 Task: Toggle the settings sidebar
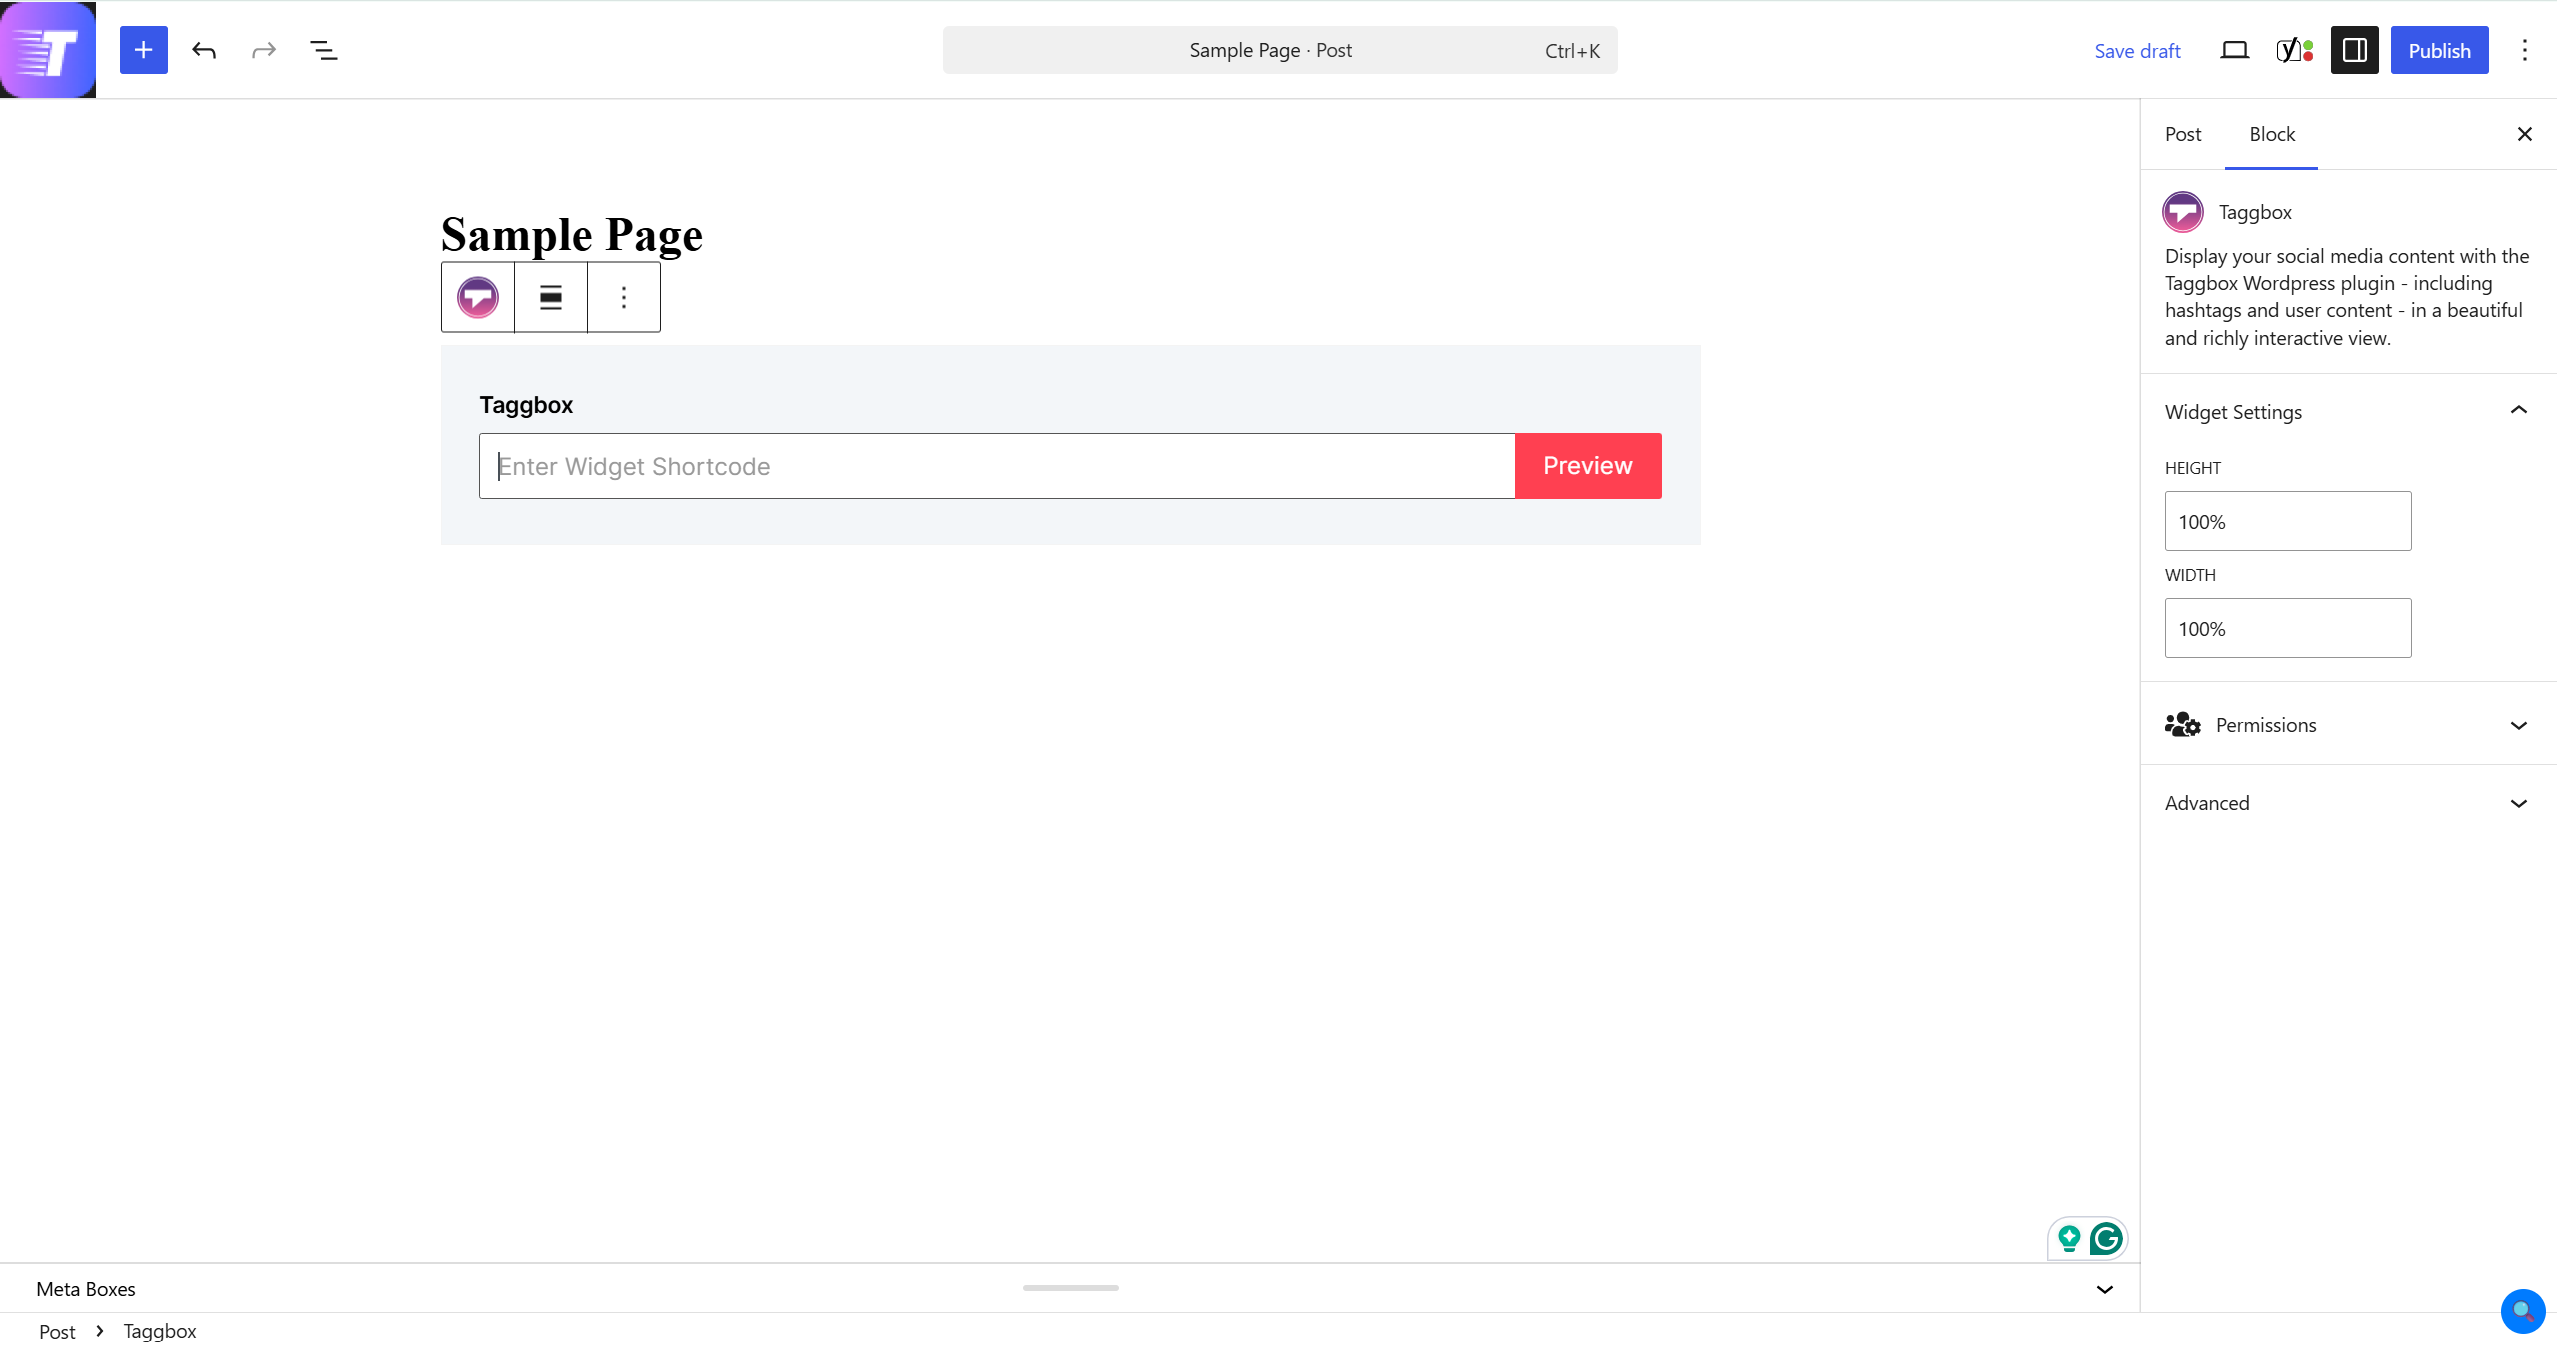[2355, 50]
